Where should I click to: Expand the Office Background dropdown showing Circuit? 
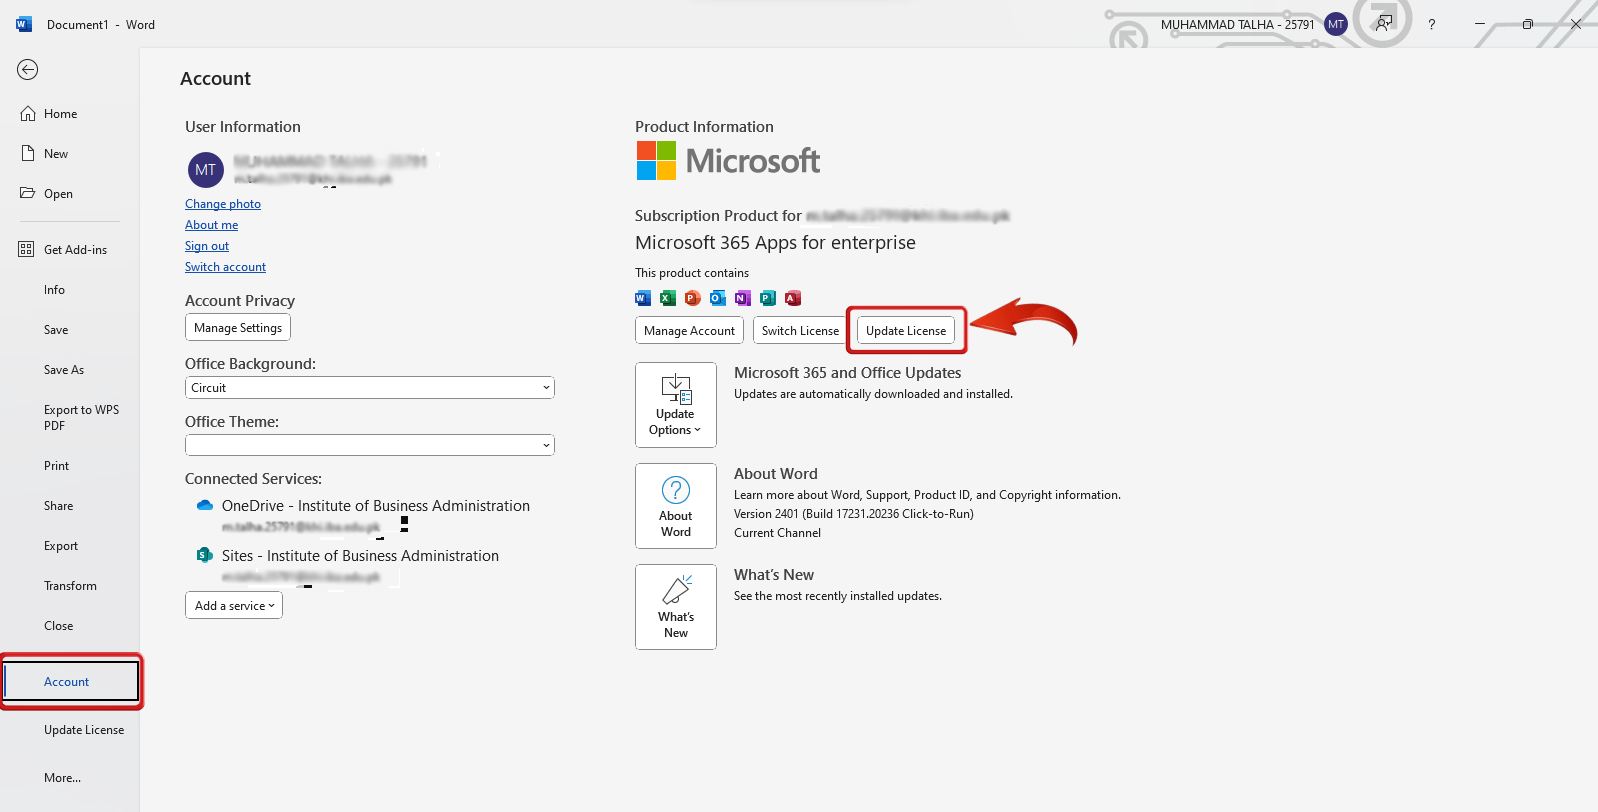(370, 388)
